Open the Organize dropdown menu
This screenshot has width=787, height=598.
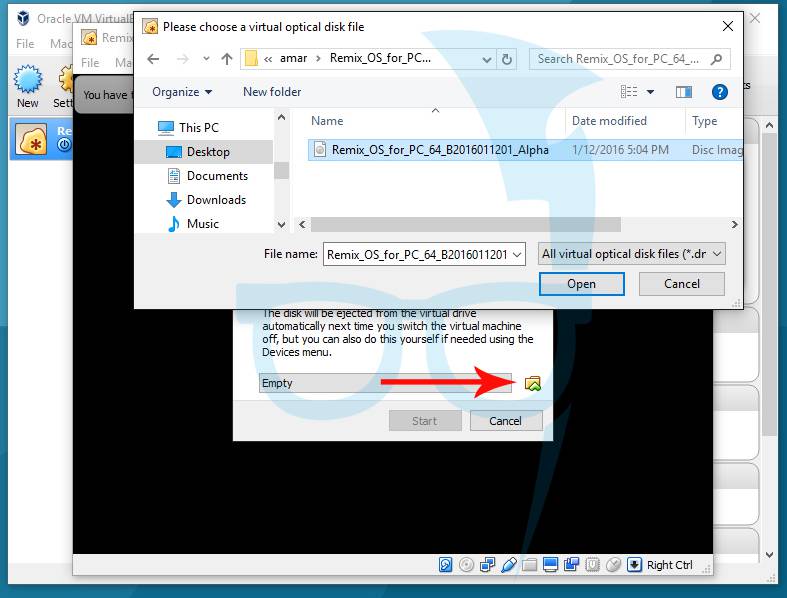point(182,92)
